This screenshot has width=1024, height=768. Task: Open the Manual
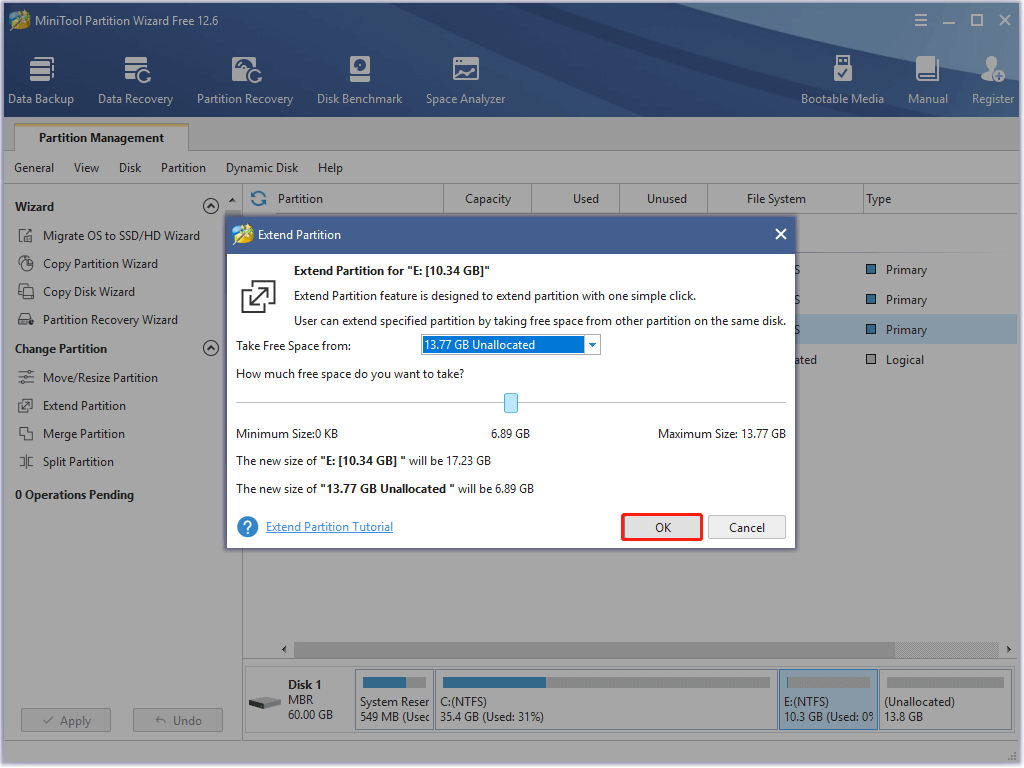coord(927,81)
